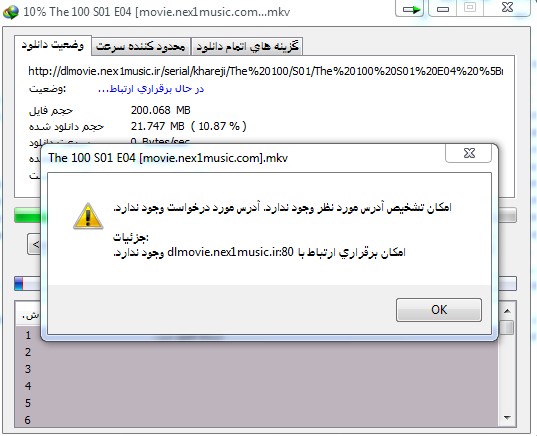
Task: Click the blue segment progress bar
Action: click(27, 284)
